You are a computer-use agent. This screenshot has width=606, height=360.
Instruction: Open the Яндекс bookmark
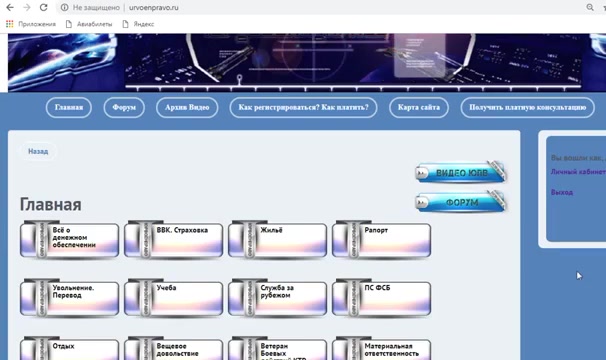tap(138, 24)
